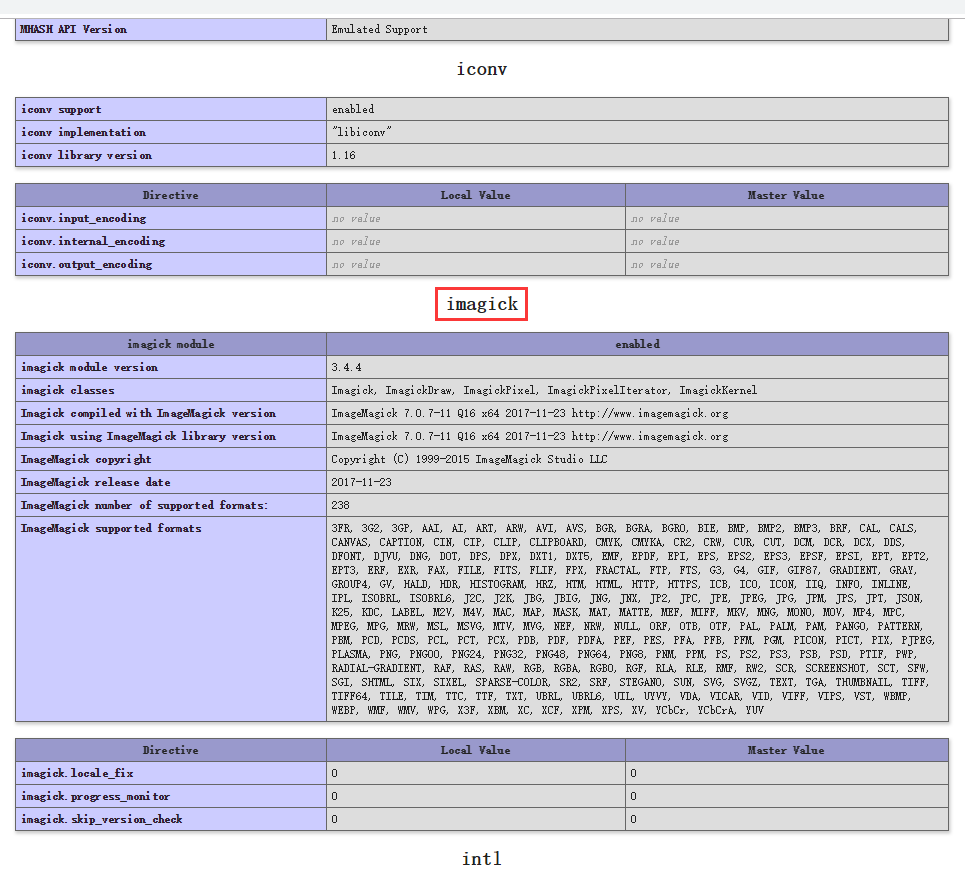The height and width of the screenshot is (879, 965).
Task: Select the imagick.progress_monitor directive
Action: point(95,796)
